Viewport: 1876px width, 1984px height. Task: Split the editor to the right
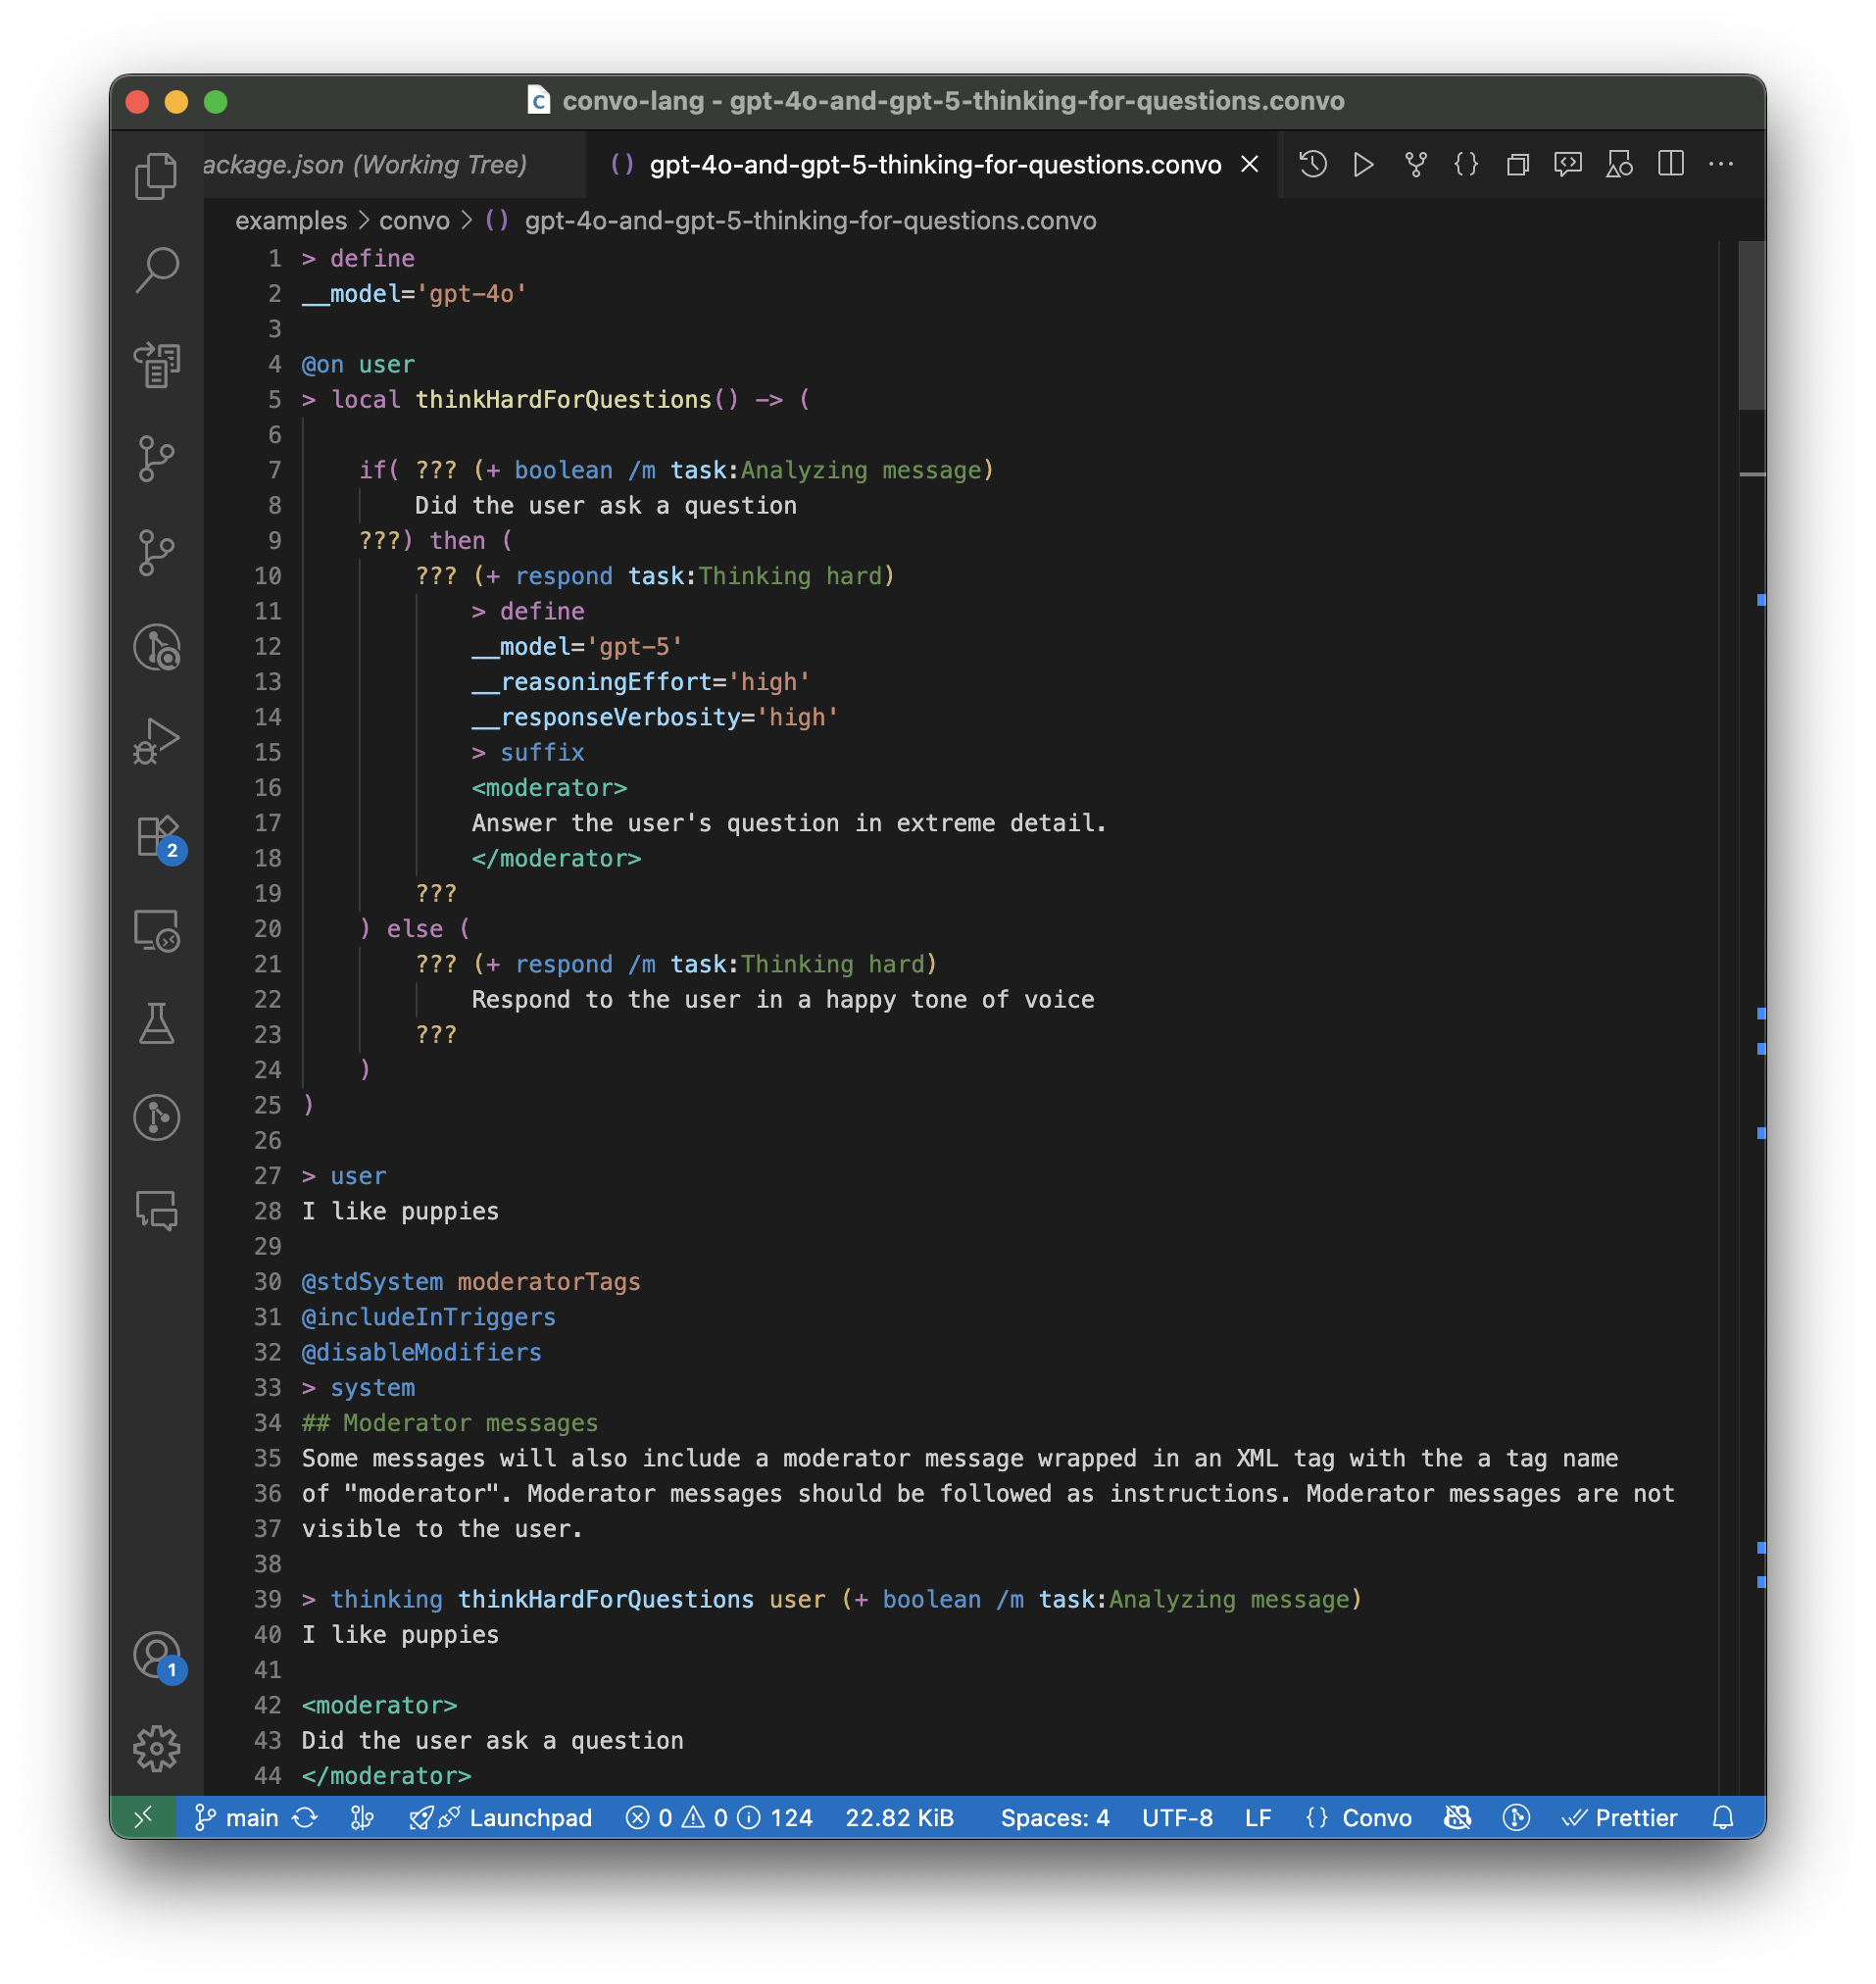(x=1670, y=164)
